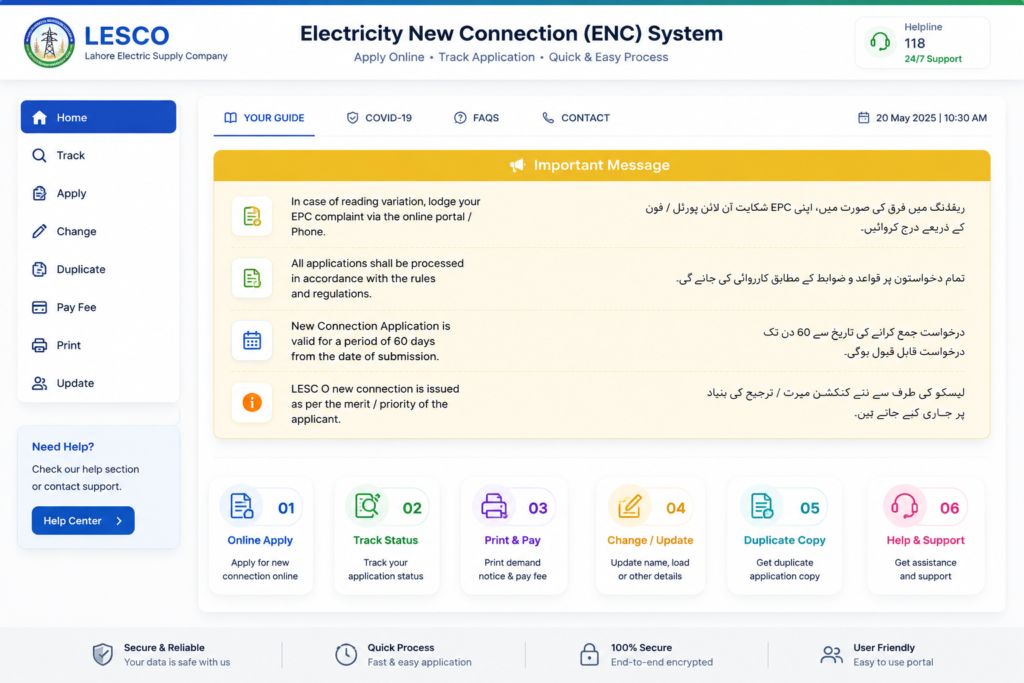Click the Online Apply card title
The height and width of the screenshot is (683, 1024).
point(260,540)
